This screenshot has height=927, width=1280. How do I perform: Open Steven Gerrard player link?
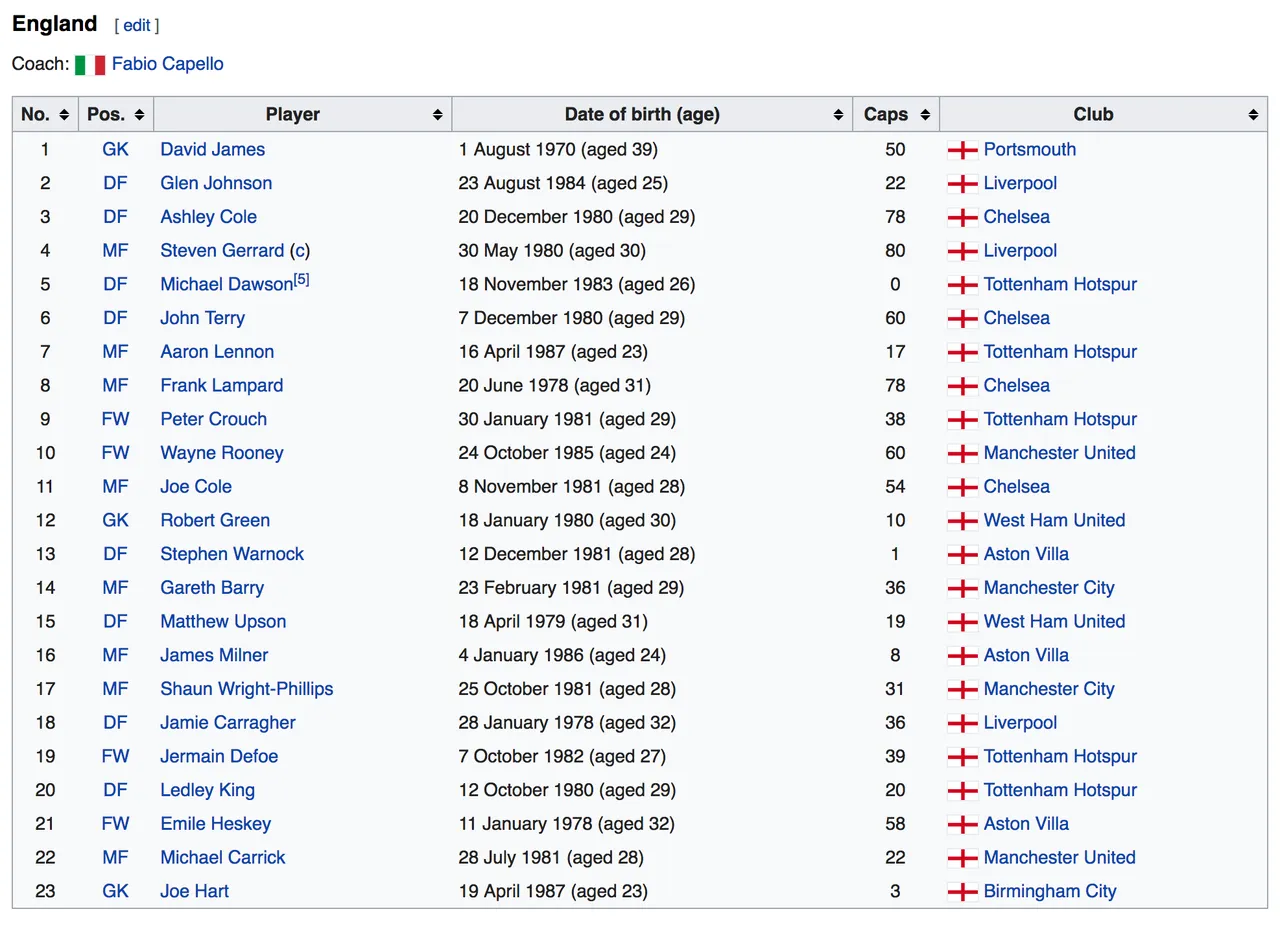[x=222, y=251]
